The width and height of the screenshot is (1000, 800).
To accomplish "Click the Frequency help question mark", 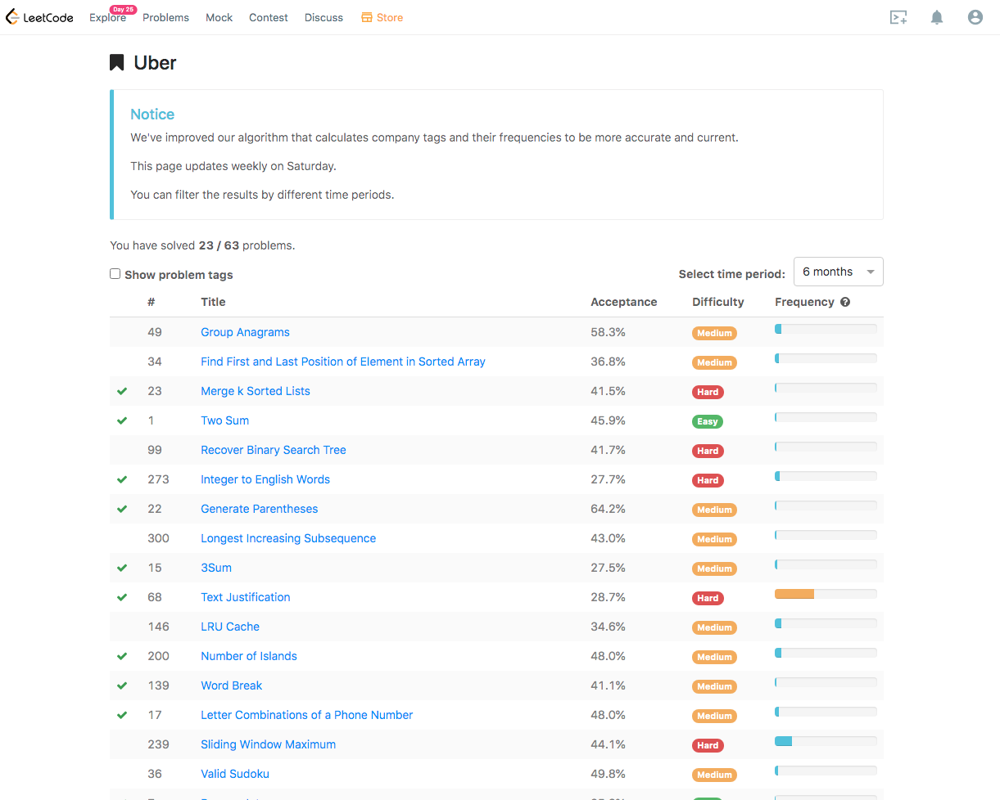I will click(x=845, y=302).
